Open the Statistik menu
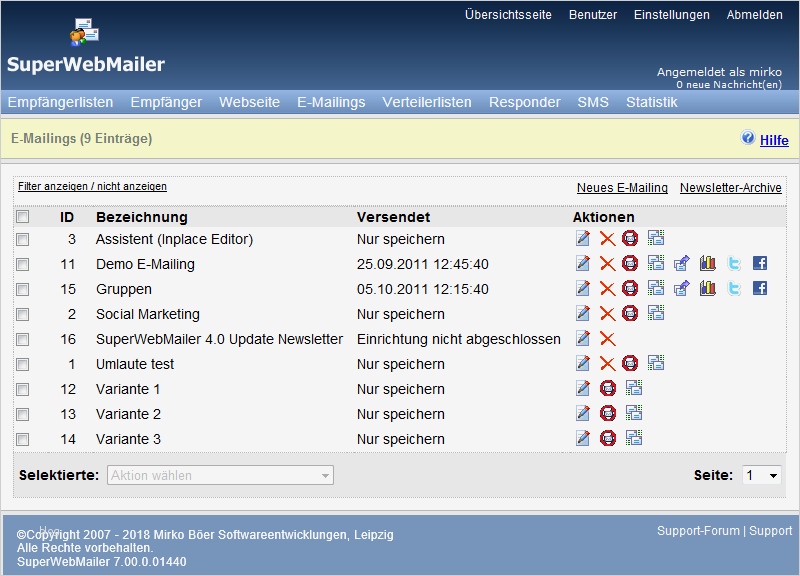Viewport: 800px width, 576px height. click(652, 102)
